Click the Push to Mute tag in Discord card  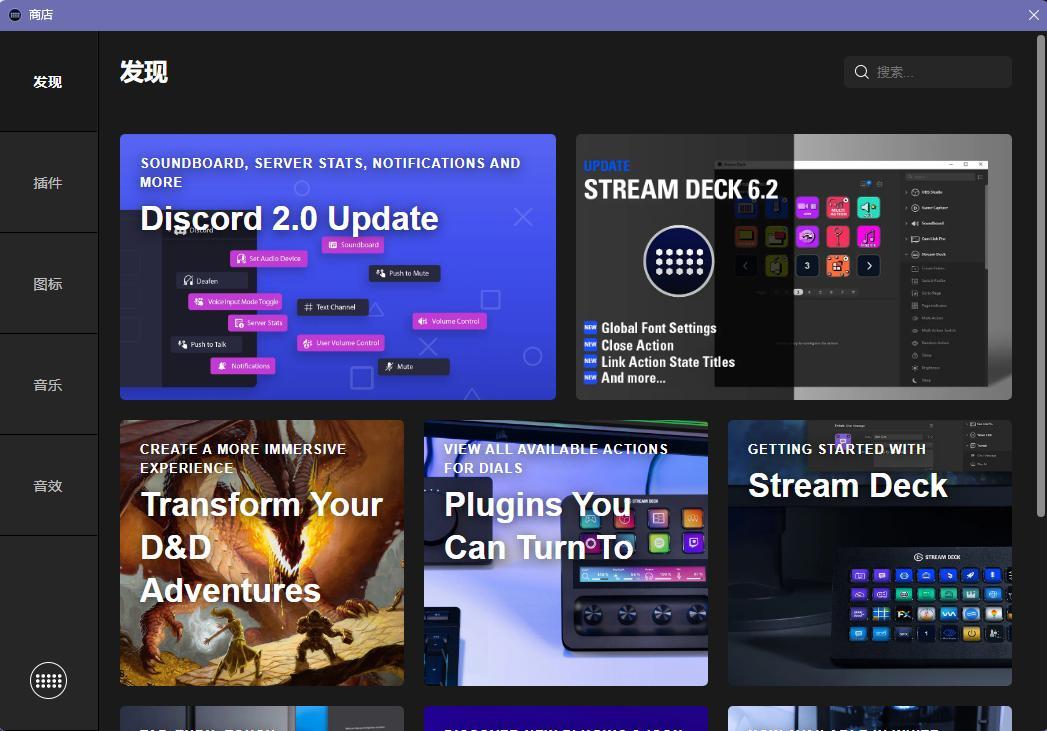pos(405,273)
